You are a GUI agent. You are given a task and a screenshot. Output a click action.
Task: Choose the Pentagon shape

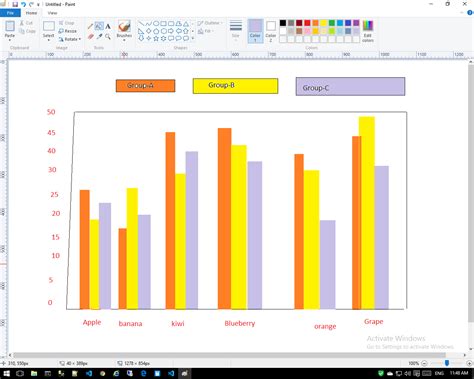pyautogui.click(x=156, y=31)
